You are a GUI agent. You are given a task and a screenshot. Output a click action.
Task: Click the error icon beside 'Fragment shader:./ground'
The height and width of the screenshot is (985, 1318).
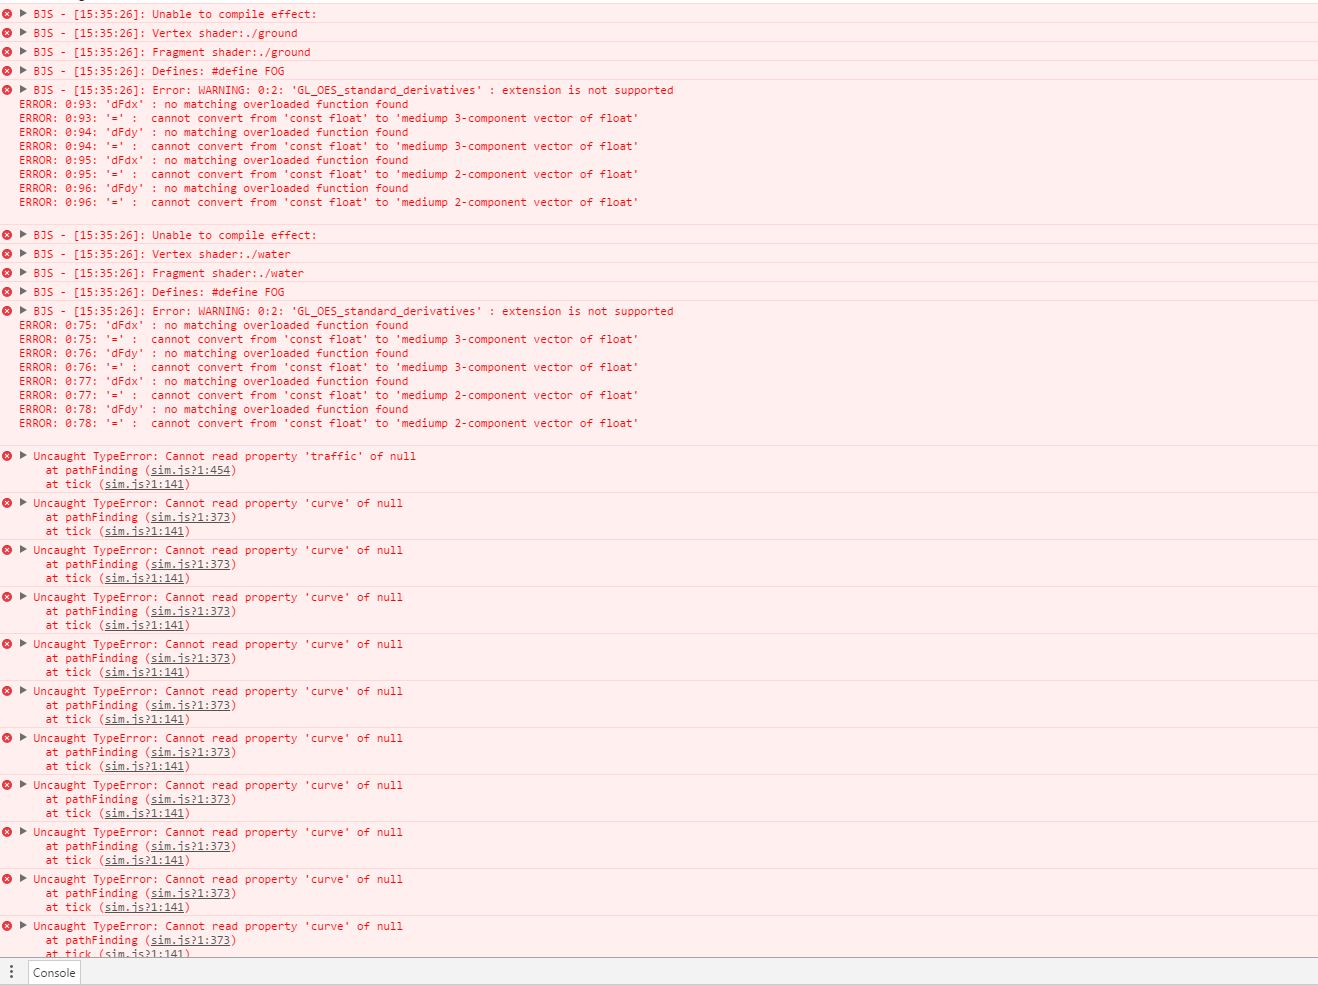point(7,52)
